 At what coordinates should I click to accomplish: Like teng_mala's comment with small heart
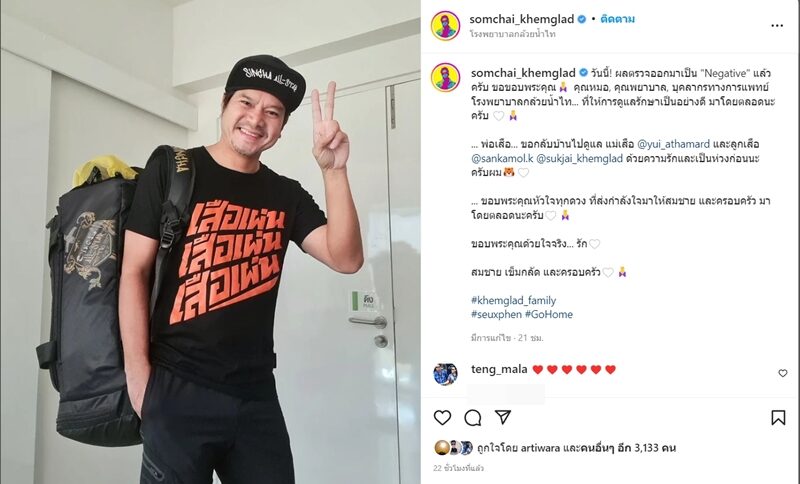pos(783,373)
